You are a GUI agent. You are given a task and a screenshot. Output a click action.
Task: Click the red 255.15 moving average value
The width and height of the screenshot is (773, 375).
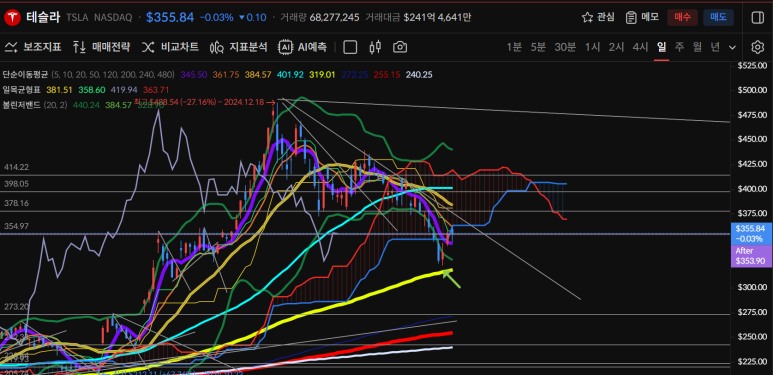coord(386,75)
